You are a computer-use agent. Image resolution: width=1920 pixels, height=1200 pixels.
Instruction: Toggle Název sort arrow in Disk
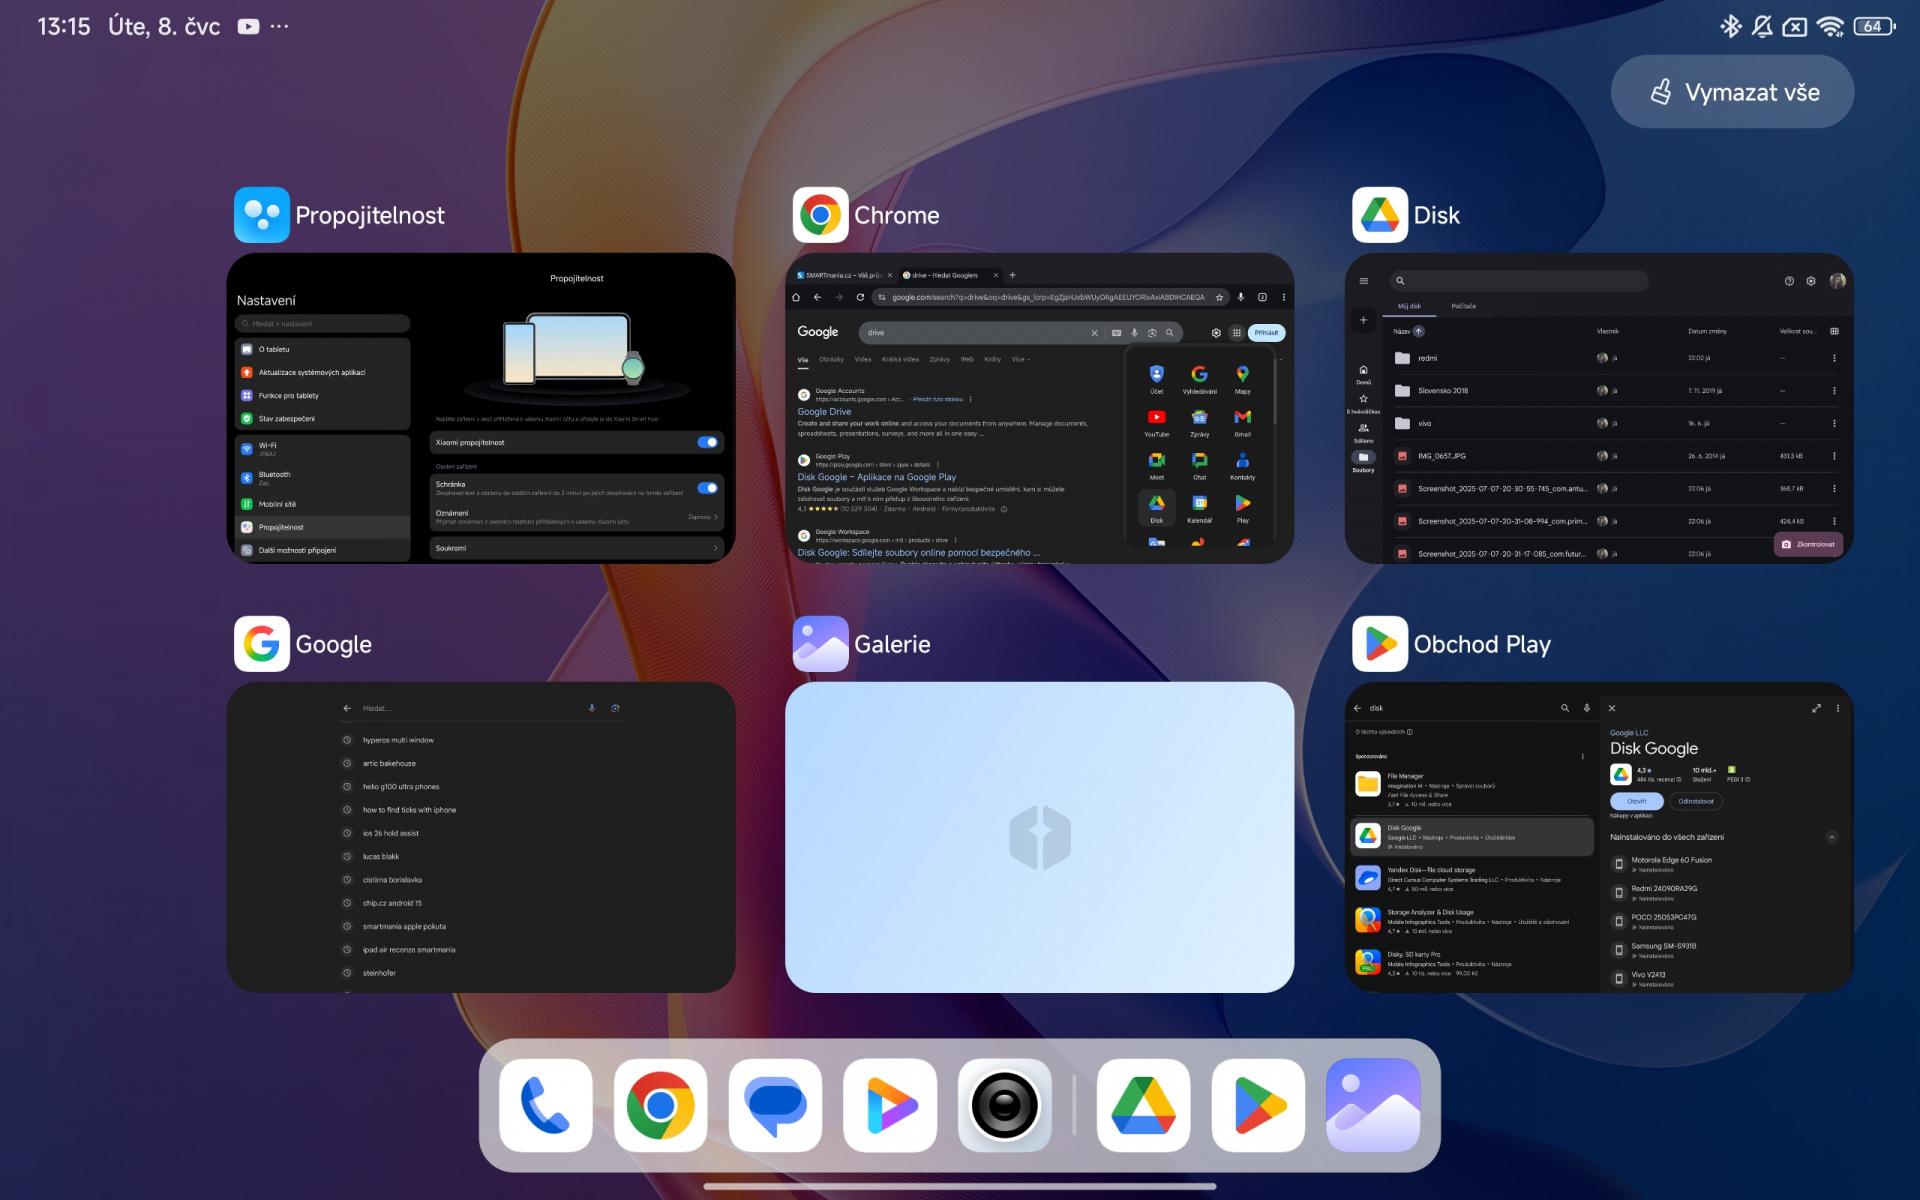click(1418, 331)
